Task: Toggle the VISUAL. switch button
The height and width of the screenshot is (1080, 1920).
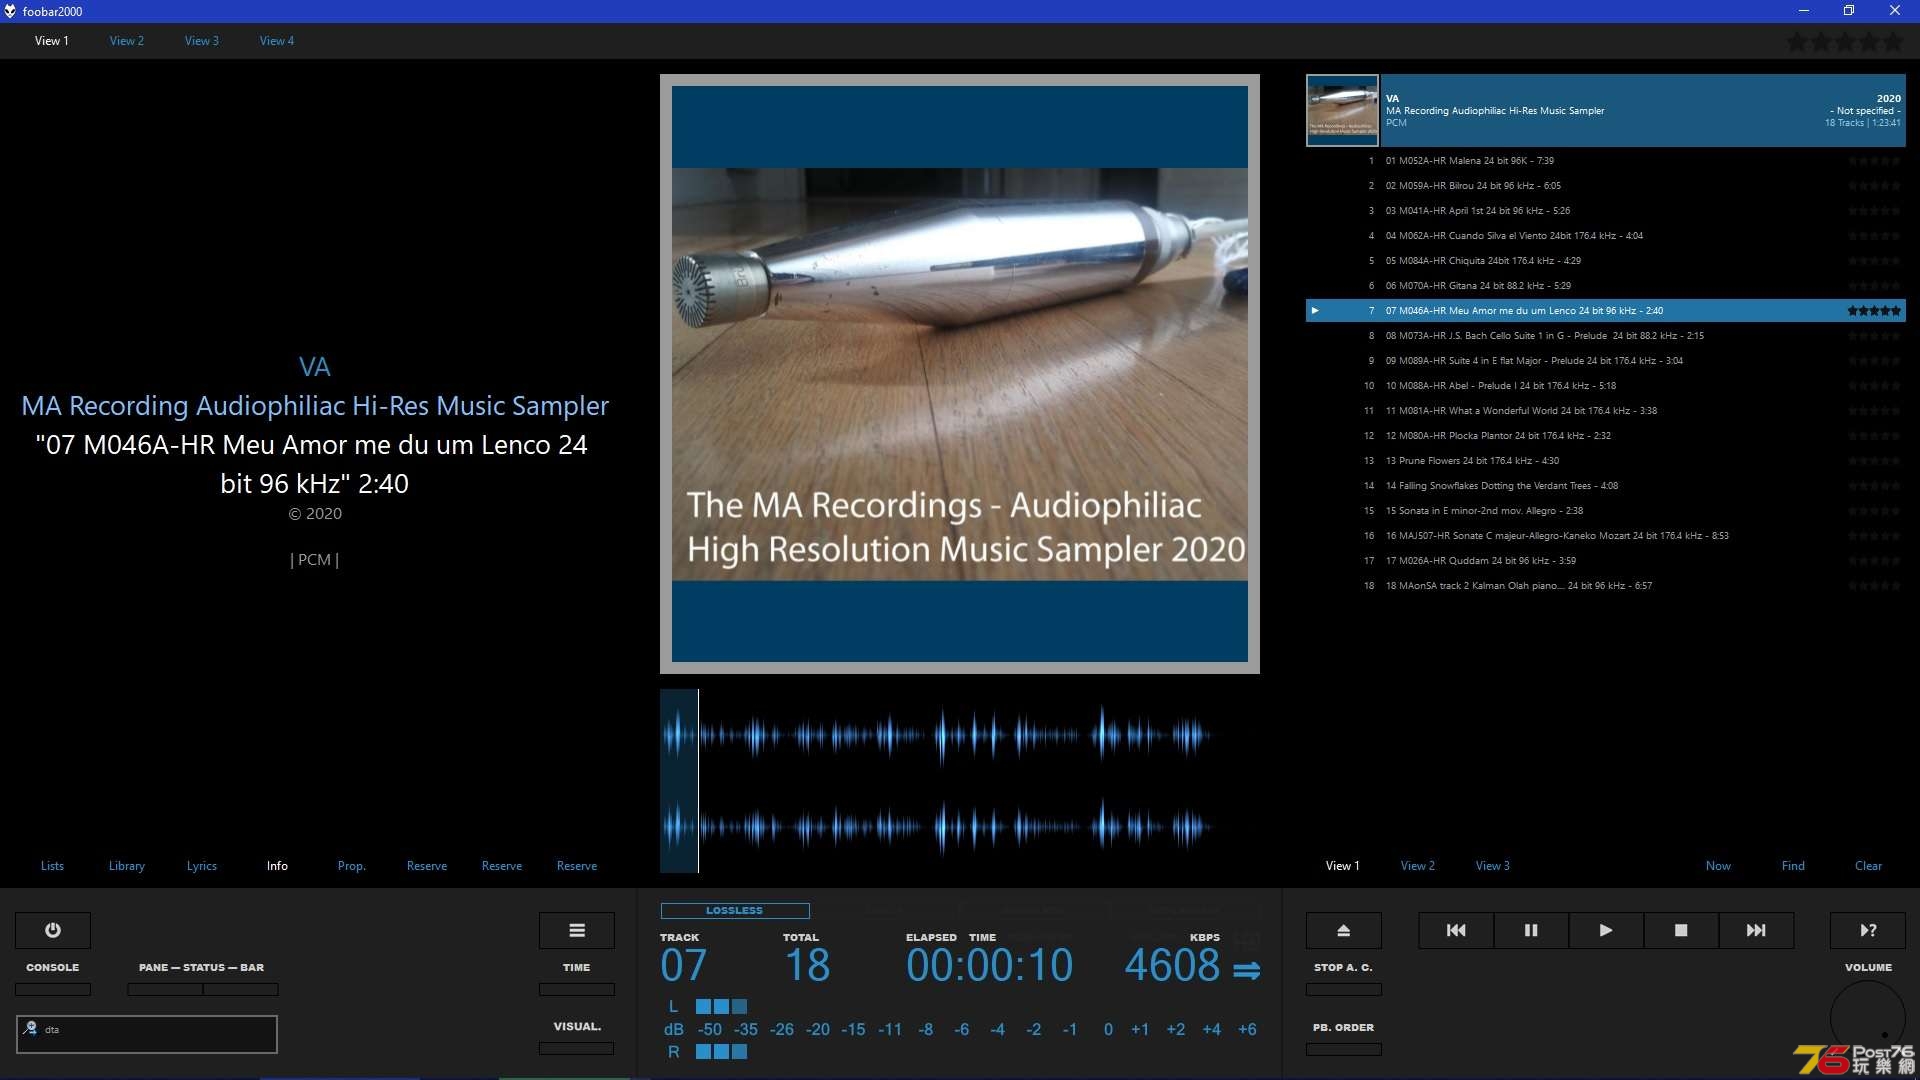Action: pyautogui.click(x=577, y=1048)
